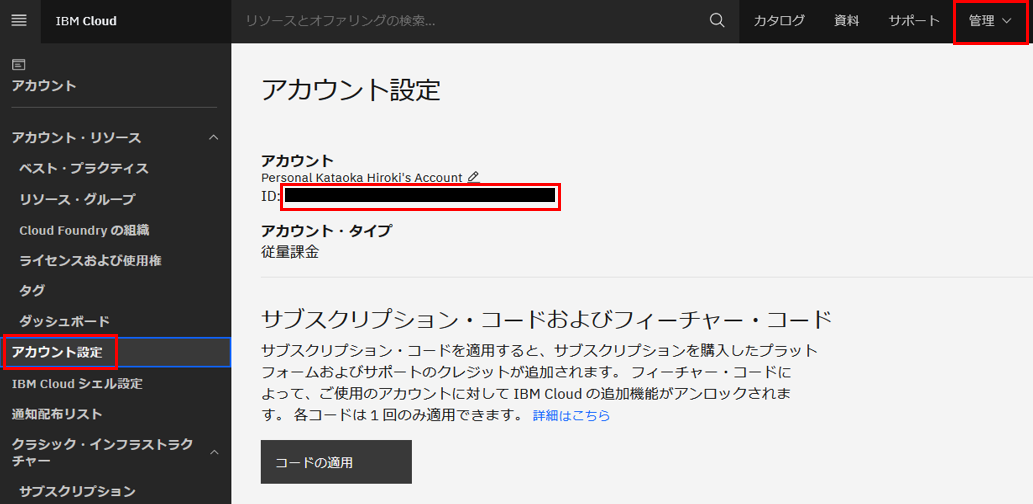Screen dimensions: 1033x504
Task: Click the Personal Kataoka Hiroki's Account name
Action: point(362,178)
